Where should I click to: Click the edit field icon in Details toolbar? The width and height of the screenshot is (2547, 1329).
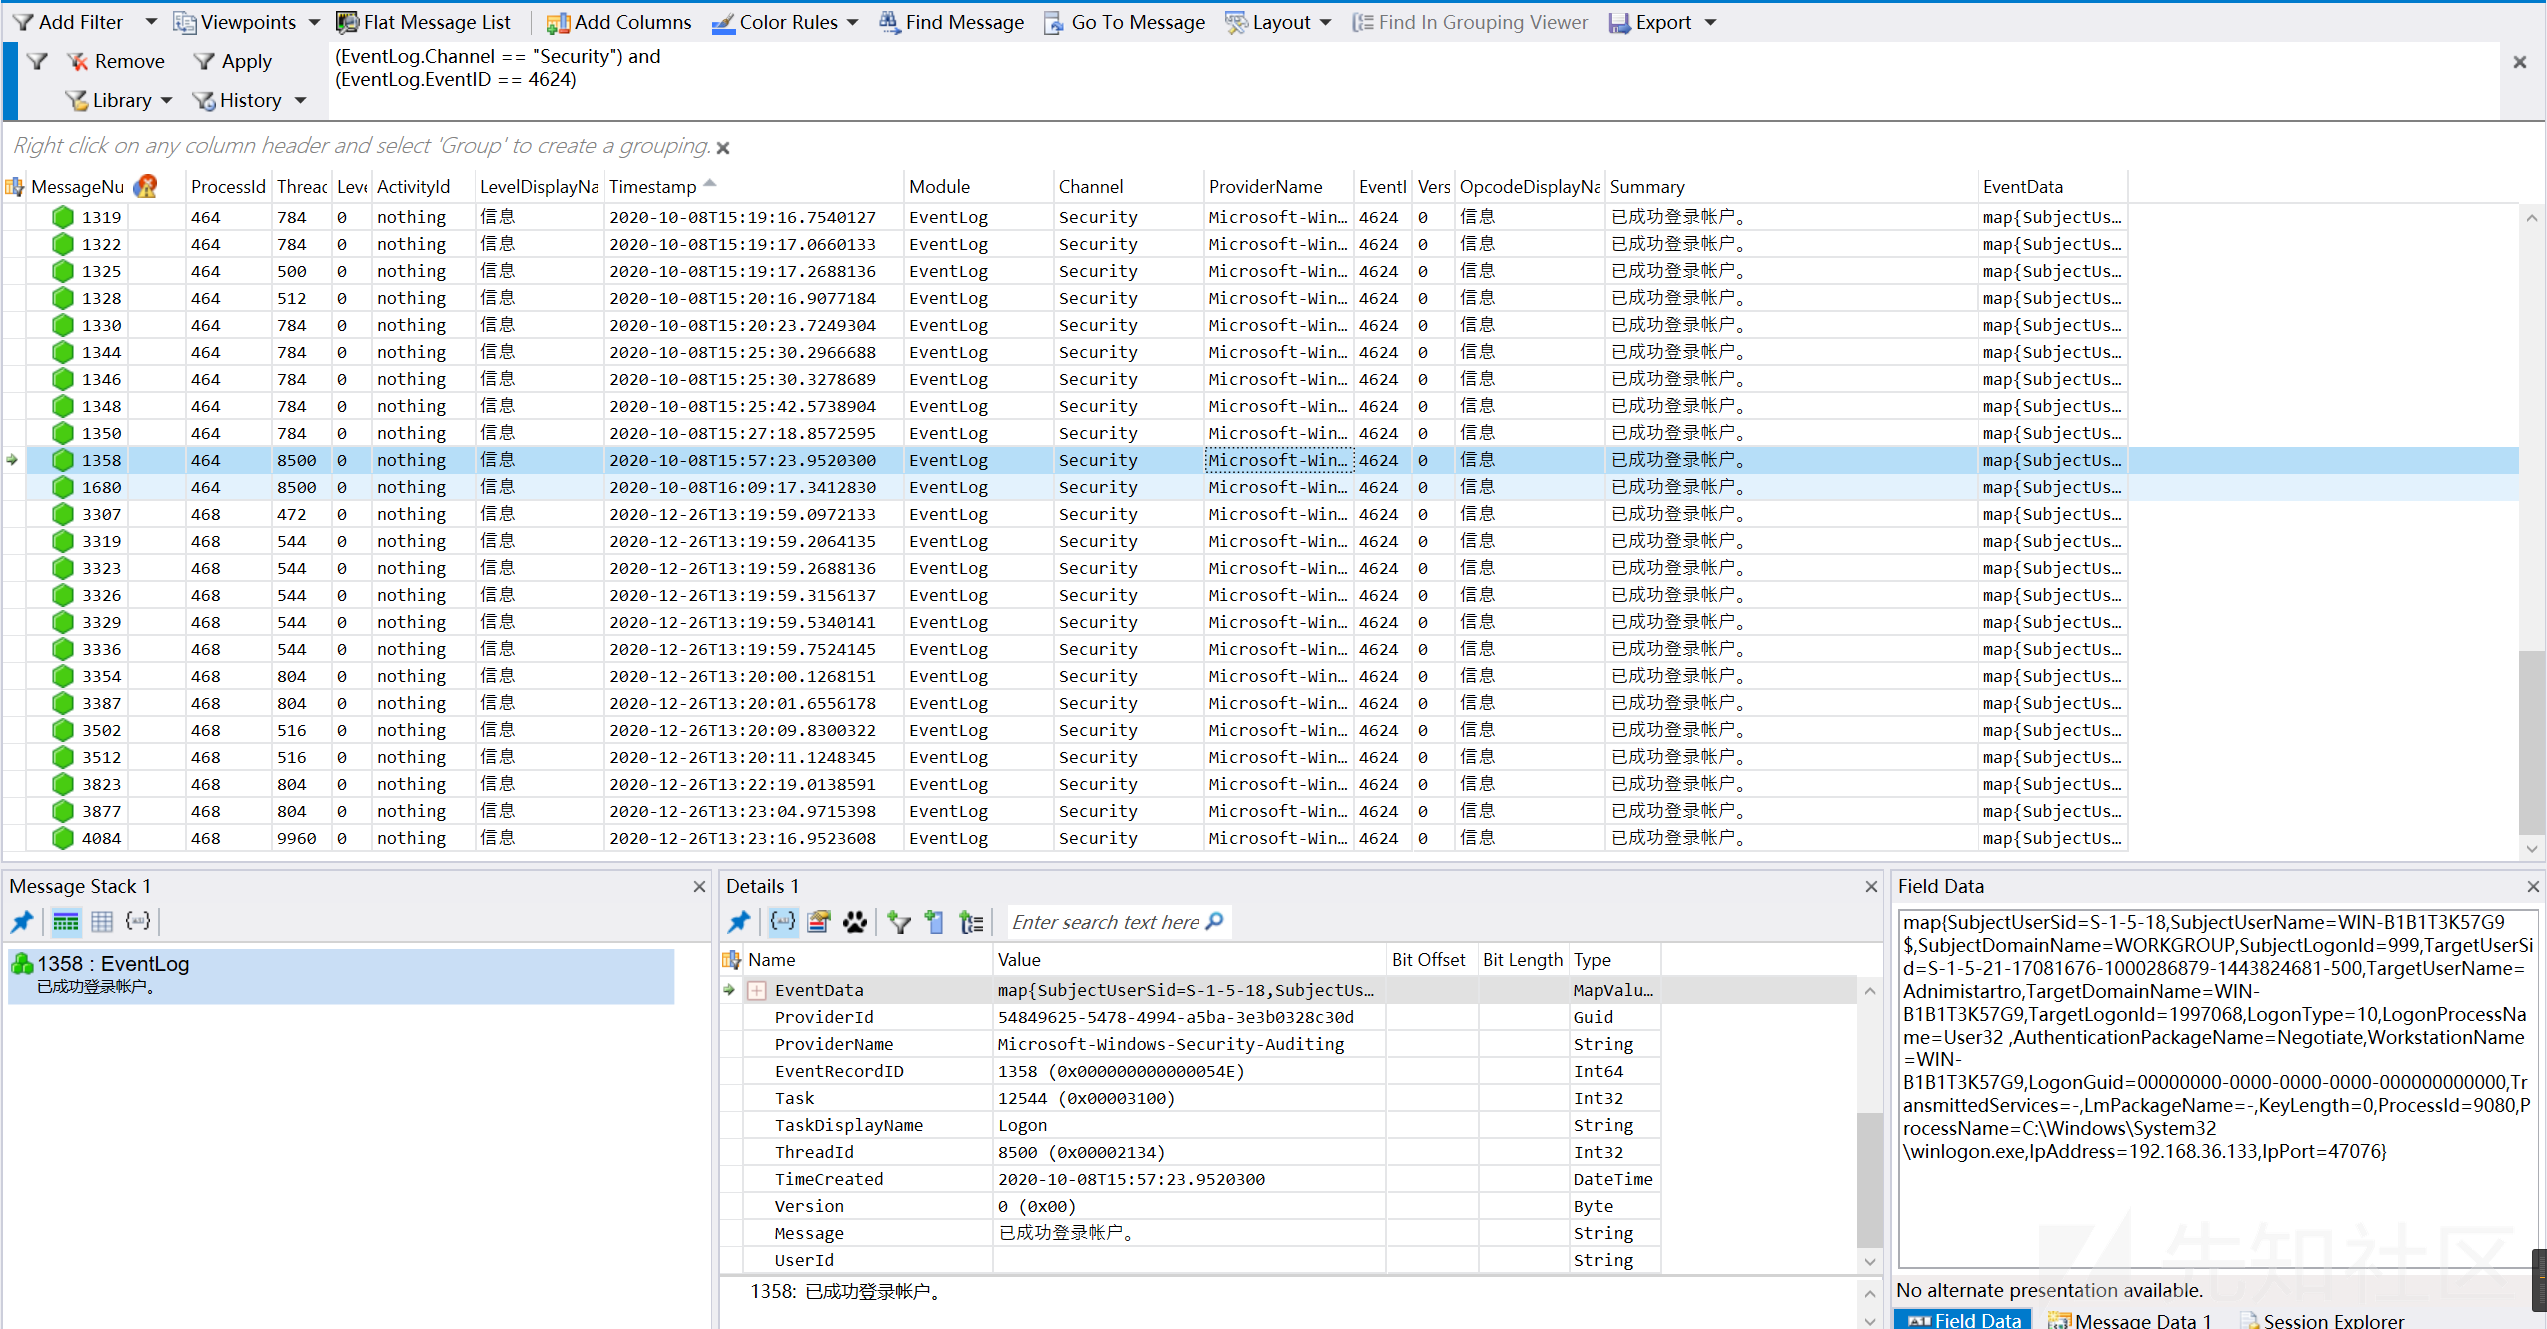pos(819,921)
